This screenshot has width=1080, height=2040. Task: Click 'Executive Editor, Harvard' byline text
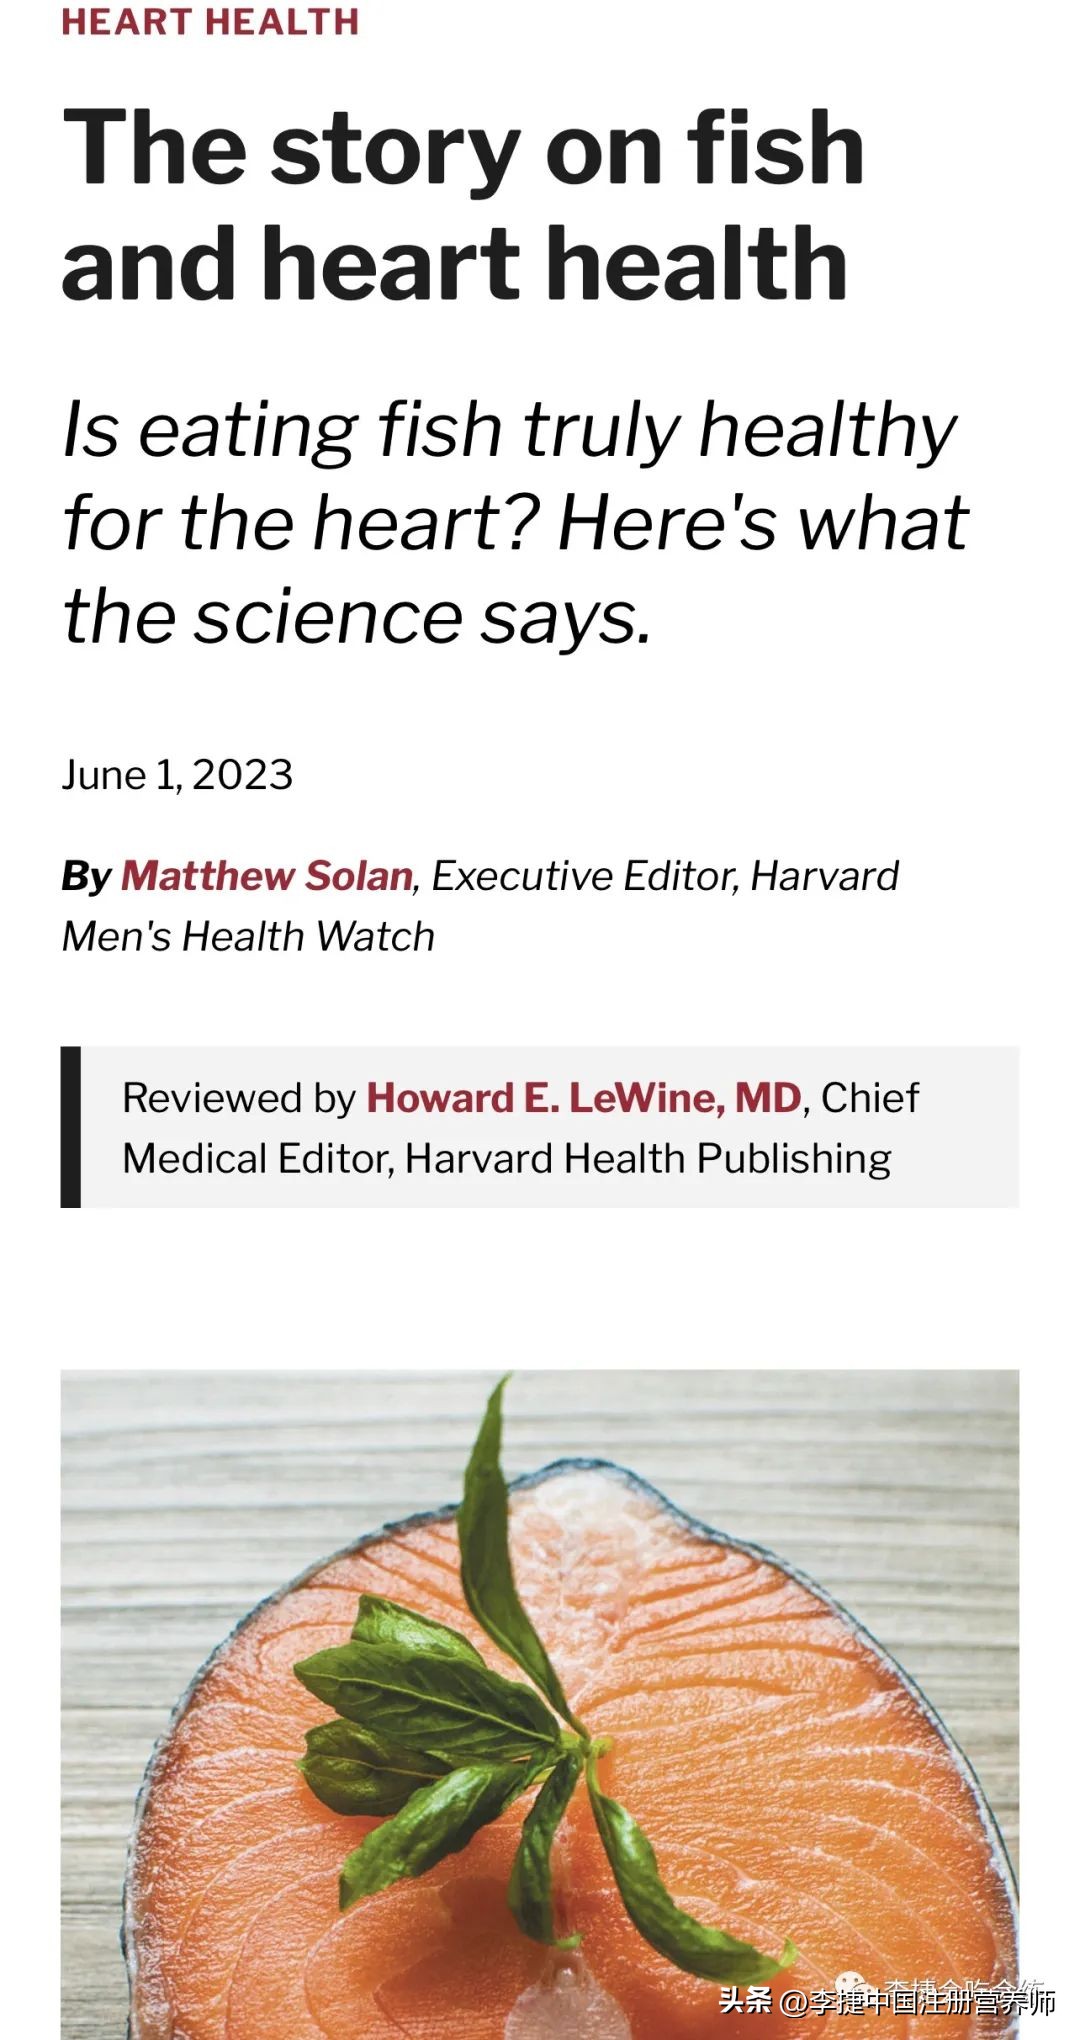[665, 876]
